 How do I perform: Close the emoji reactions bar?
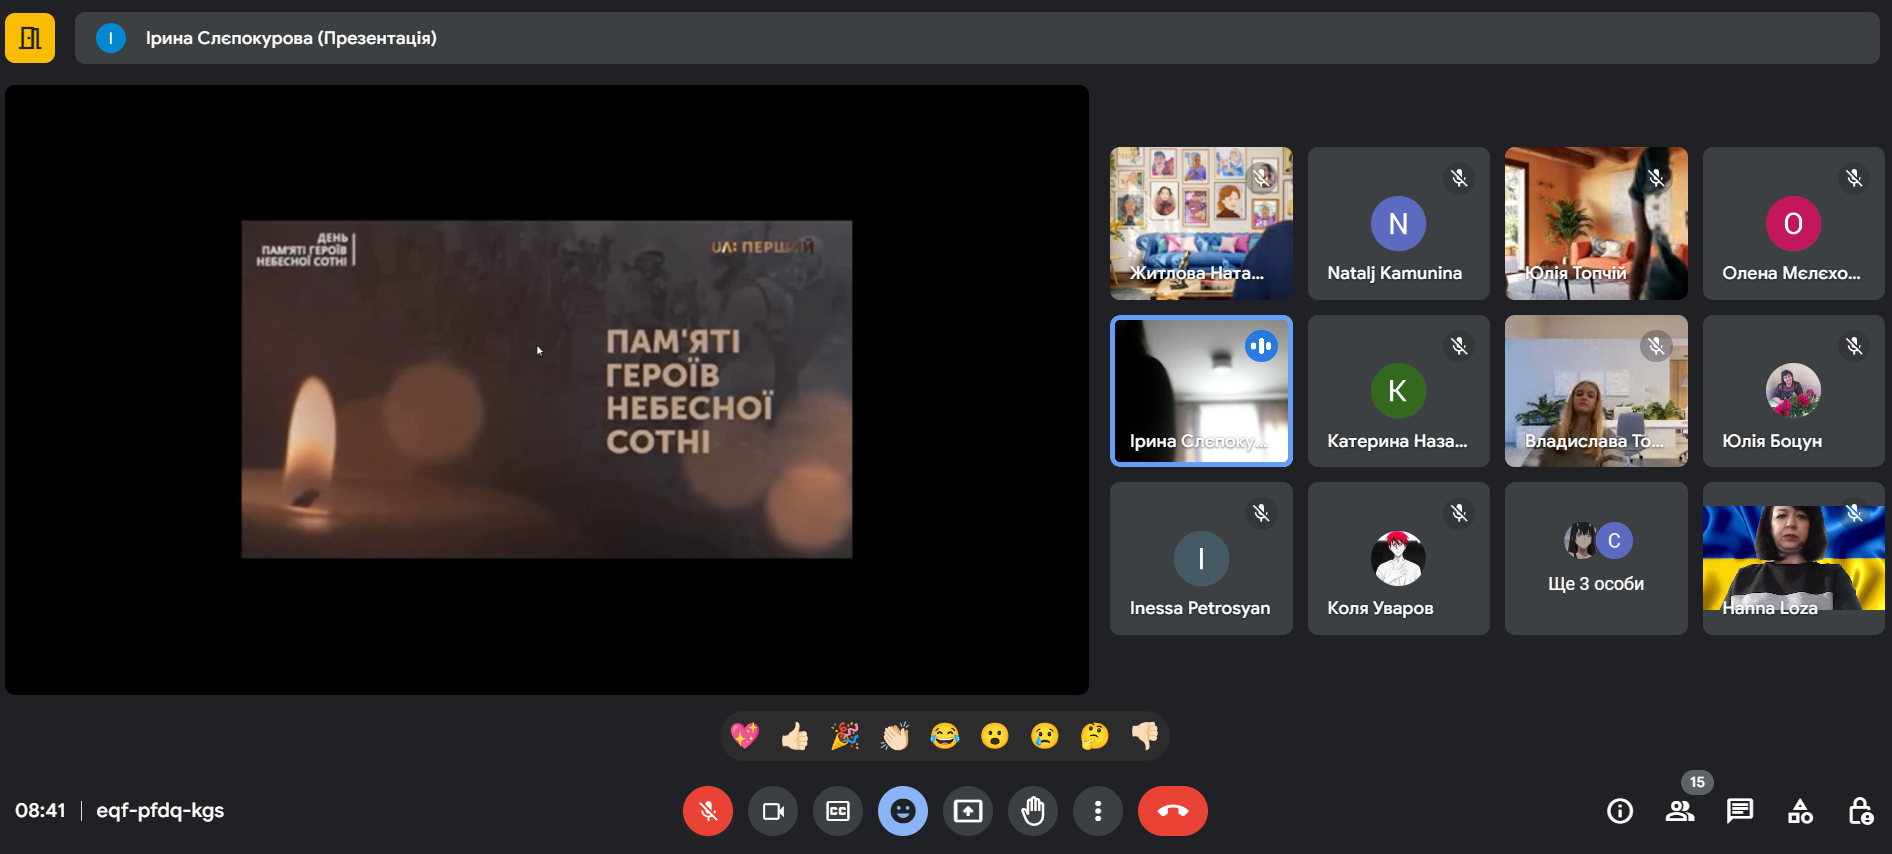[x=902, y=811]
